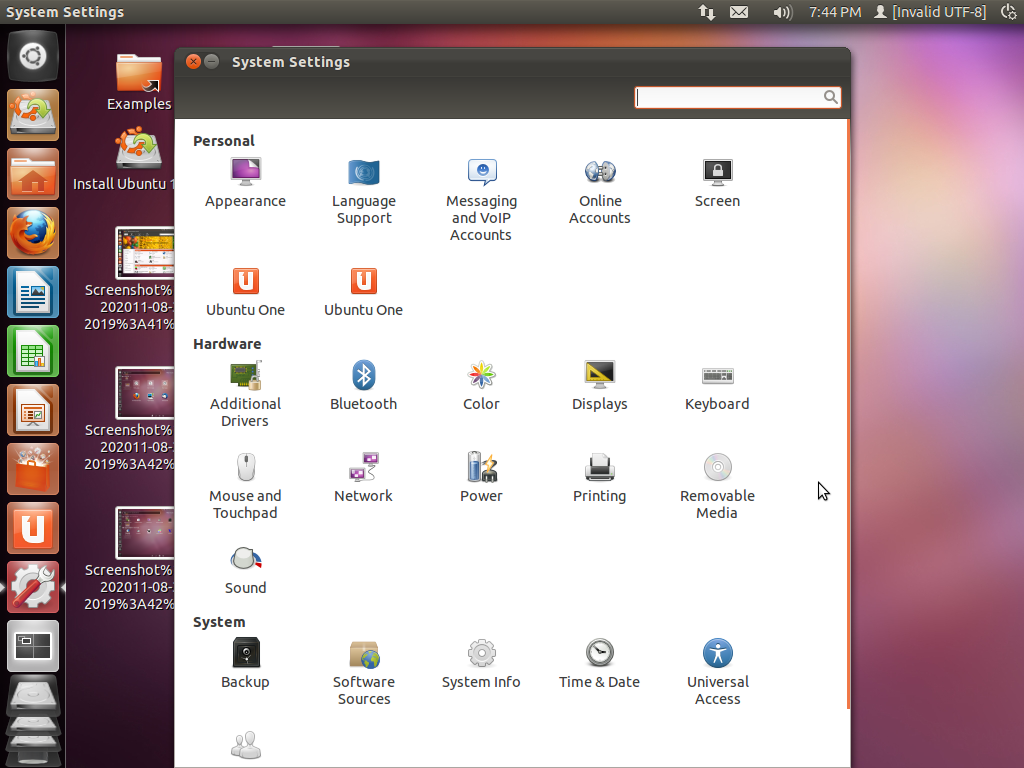
Task: Open Screen lock settings
Action: [x=717, y=183]
